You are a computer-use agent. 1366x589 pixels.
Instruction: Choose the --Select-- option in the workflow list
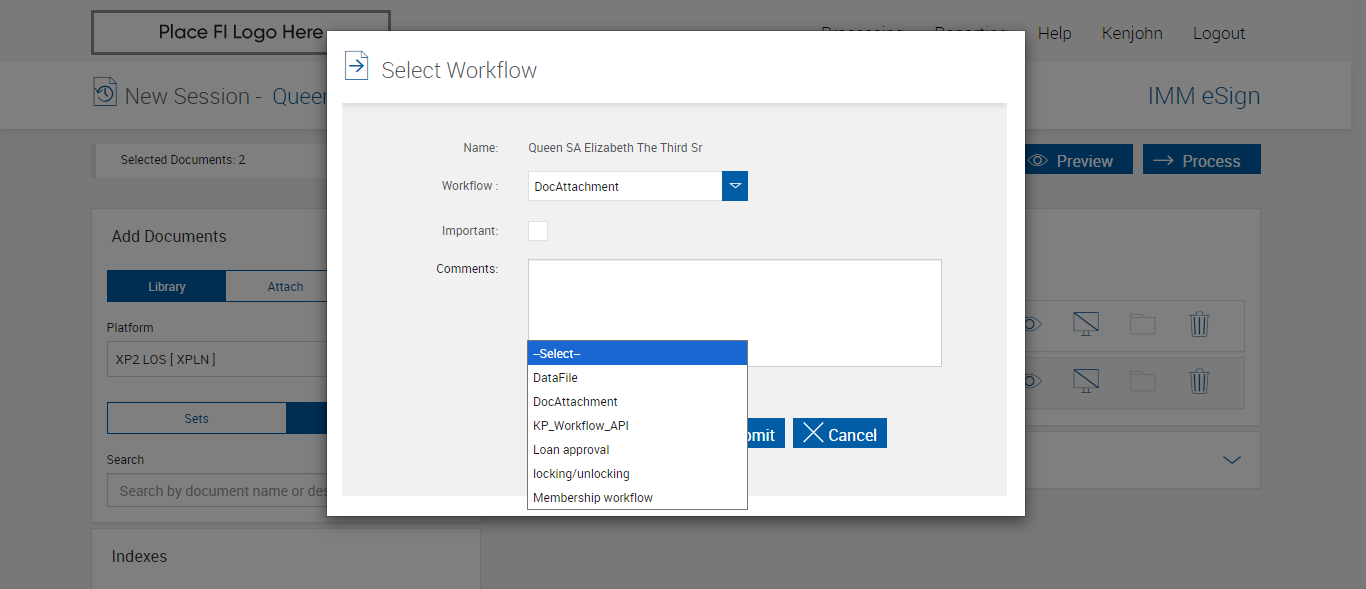pyautogui.click(x=637, y=354)
